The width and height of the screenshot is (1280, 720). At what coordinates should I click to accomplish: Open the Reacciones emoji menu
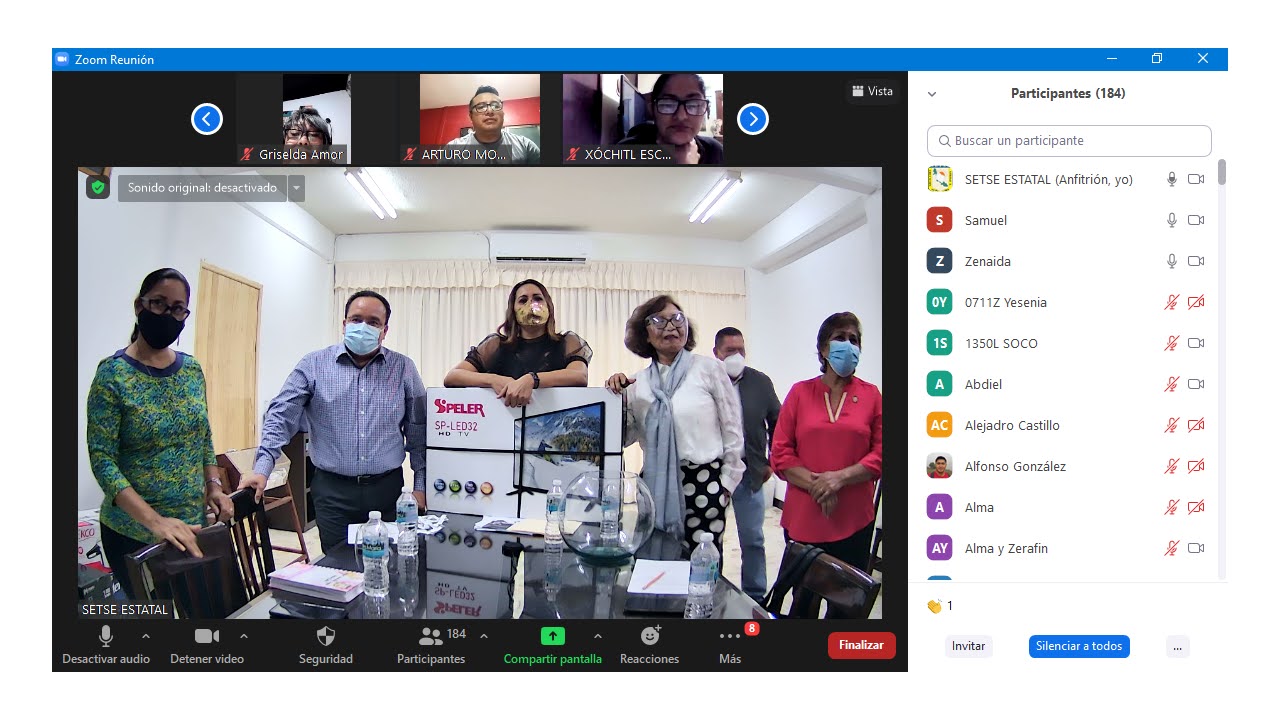coord(650,637)
